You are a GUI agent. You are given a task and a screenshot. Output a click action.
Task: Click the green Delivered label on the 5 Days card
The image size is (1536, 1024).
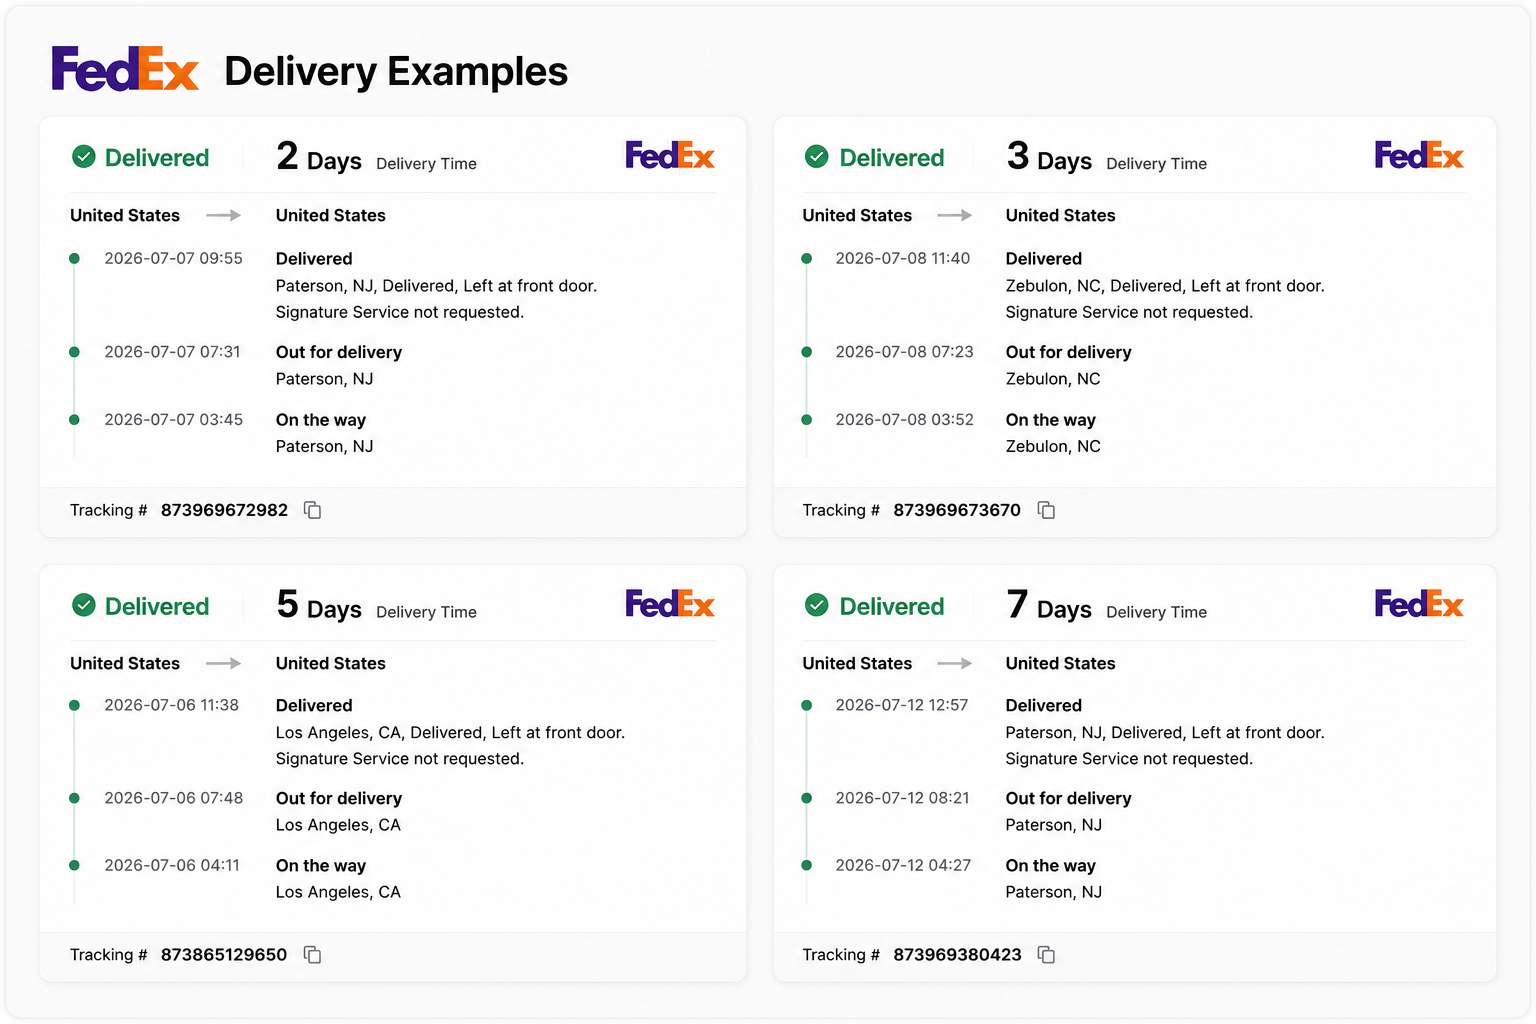click(157, 606)
